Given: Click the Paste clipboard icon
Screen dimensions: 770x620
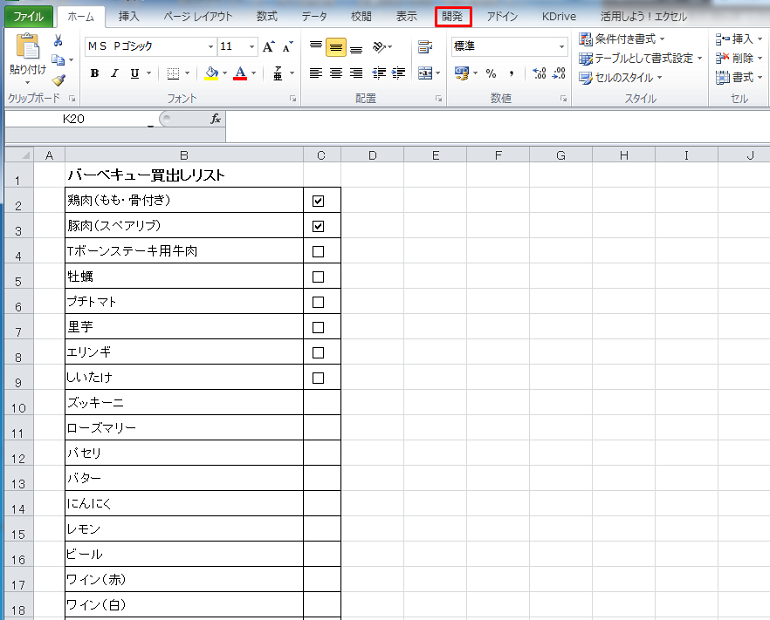Looking at the screenshot, I should point(26,50).
